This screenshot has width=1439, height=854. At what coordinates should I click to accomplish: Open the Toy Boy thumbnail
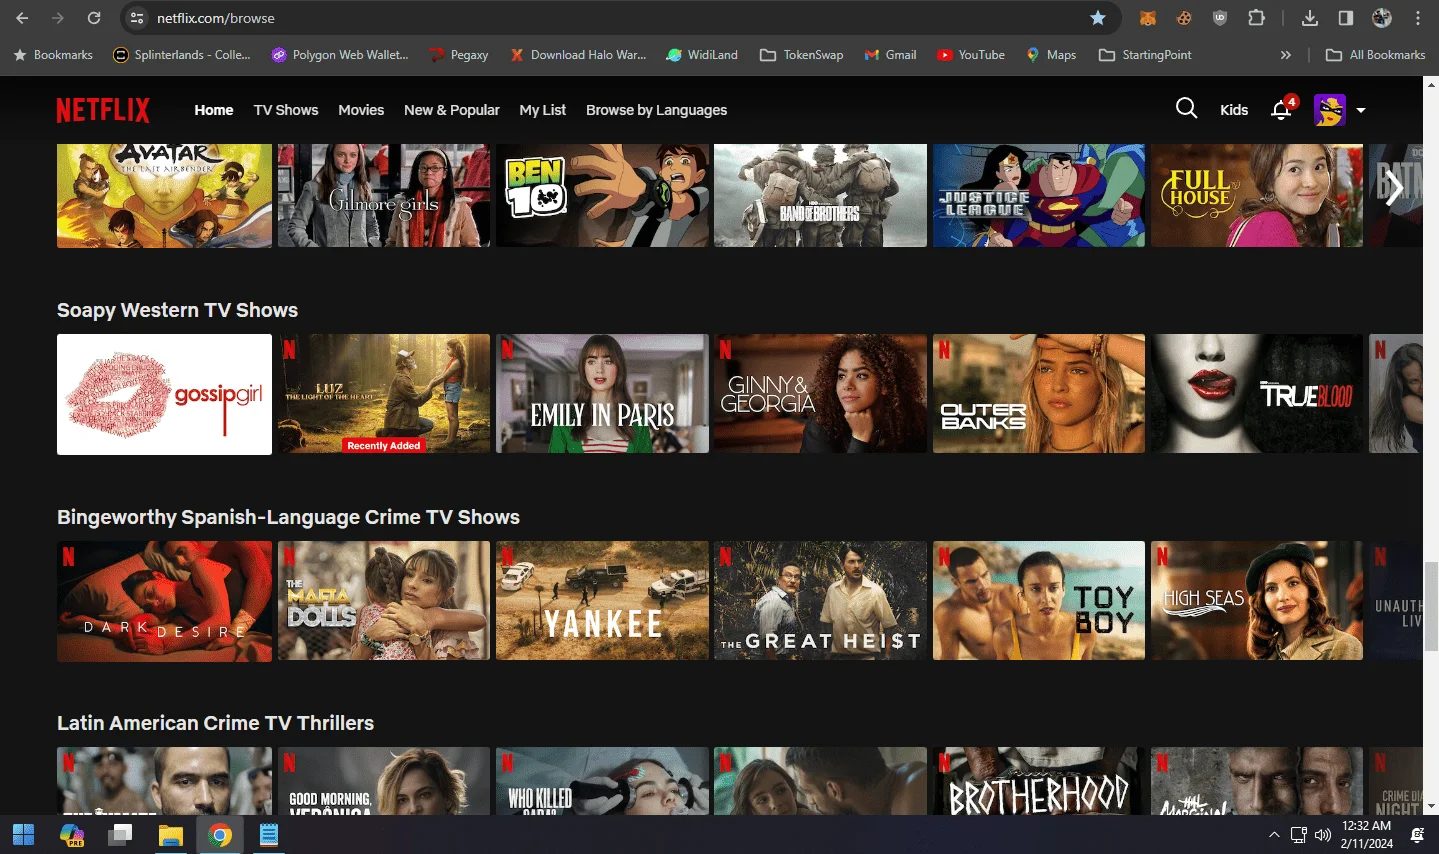[1039, 601]
